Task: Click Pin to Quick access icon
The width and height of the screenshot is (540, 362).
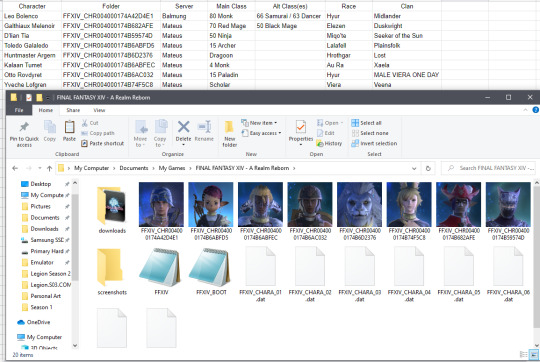Action: [x=24, y=127]
